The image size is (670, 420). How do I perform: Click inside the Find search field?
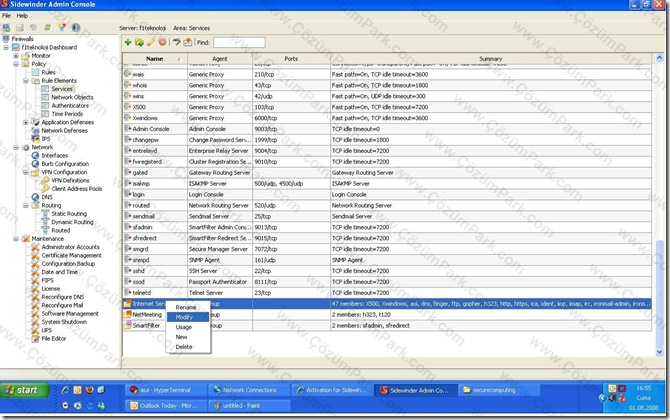point(239,42)
